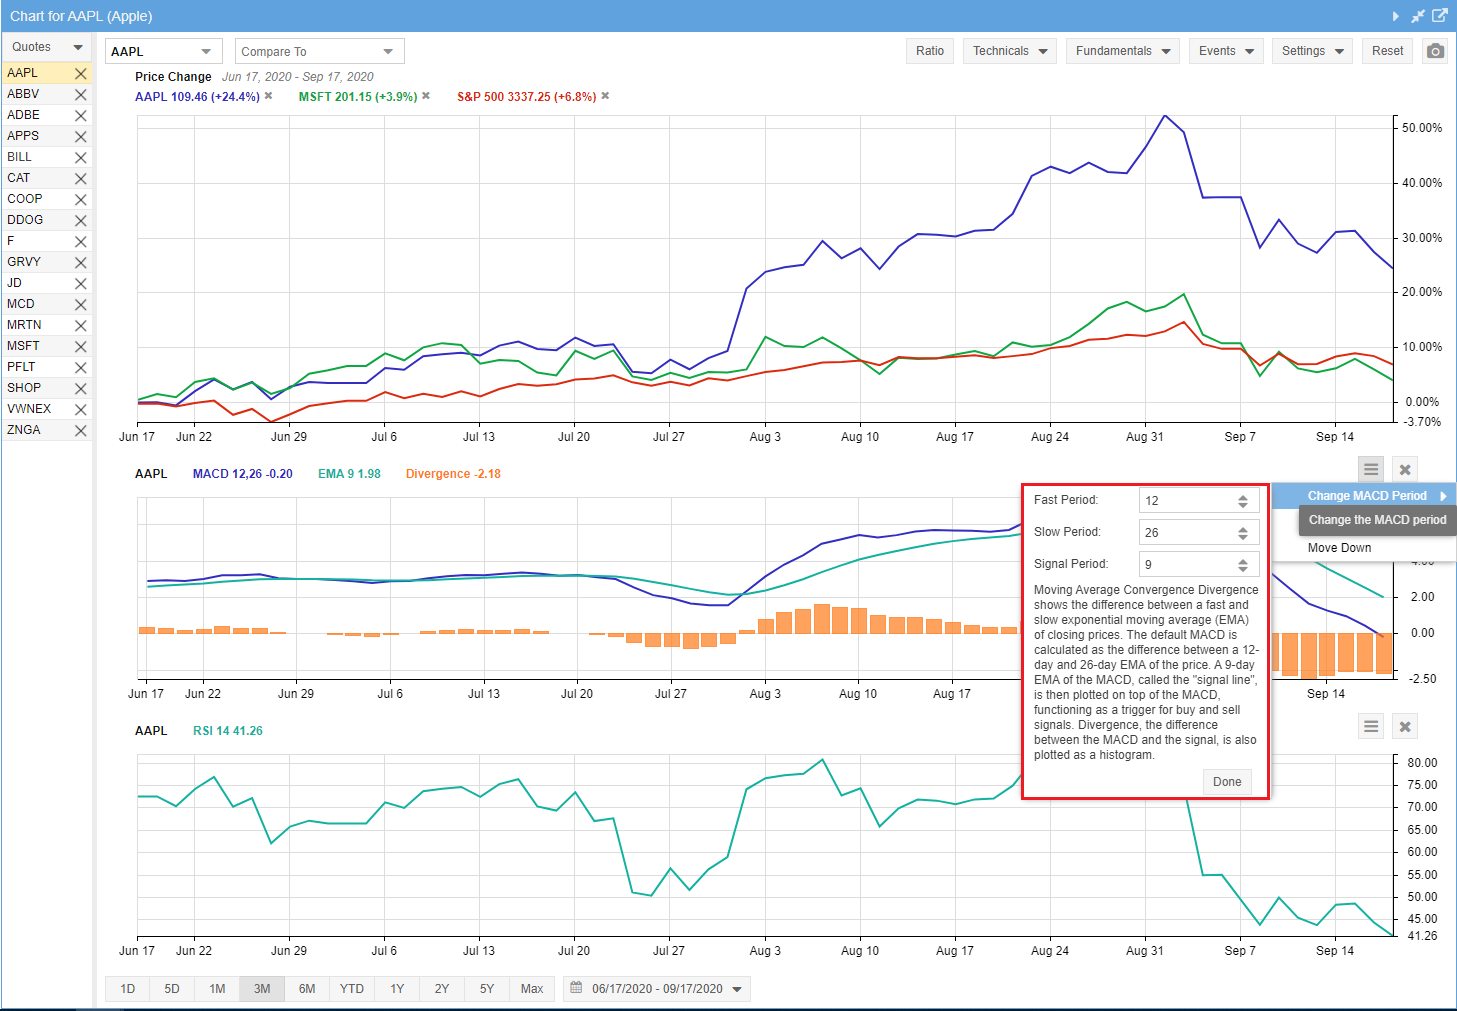Switch to the 1Y time range
The height and width of the screenshot is (1011, 1457).
click(x=397, y=989)
